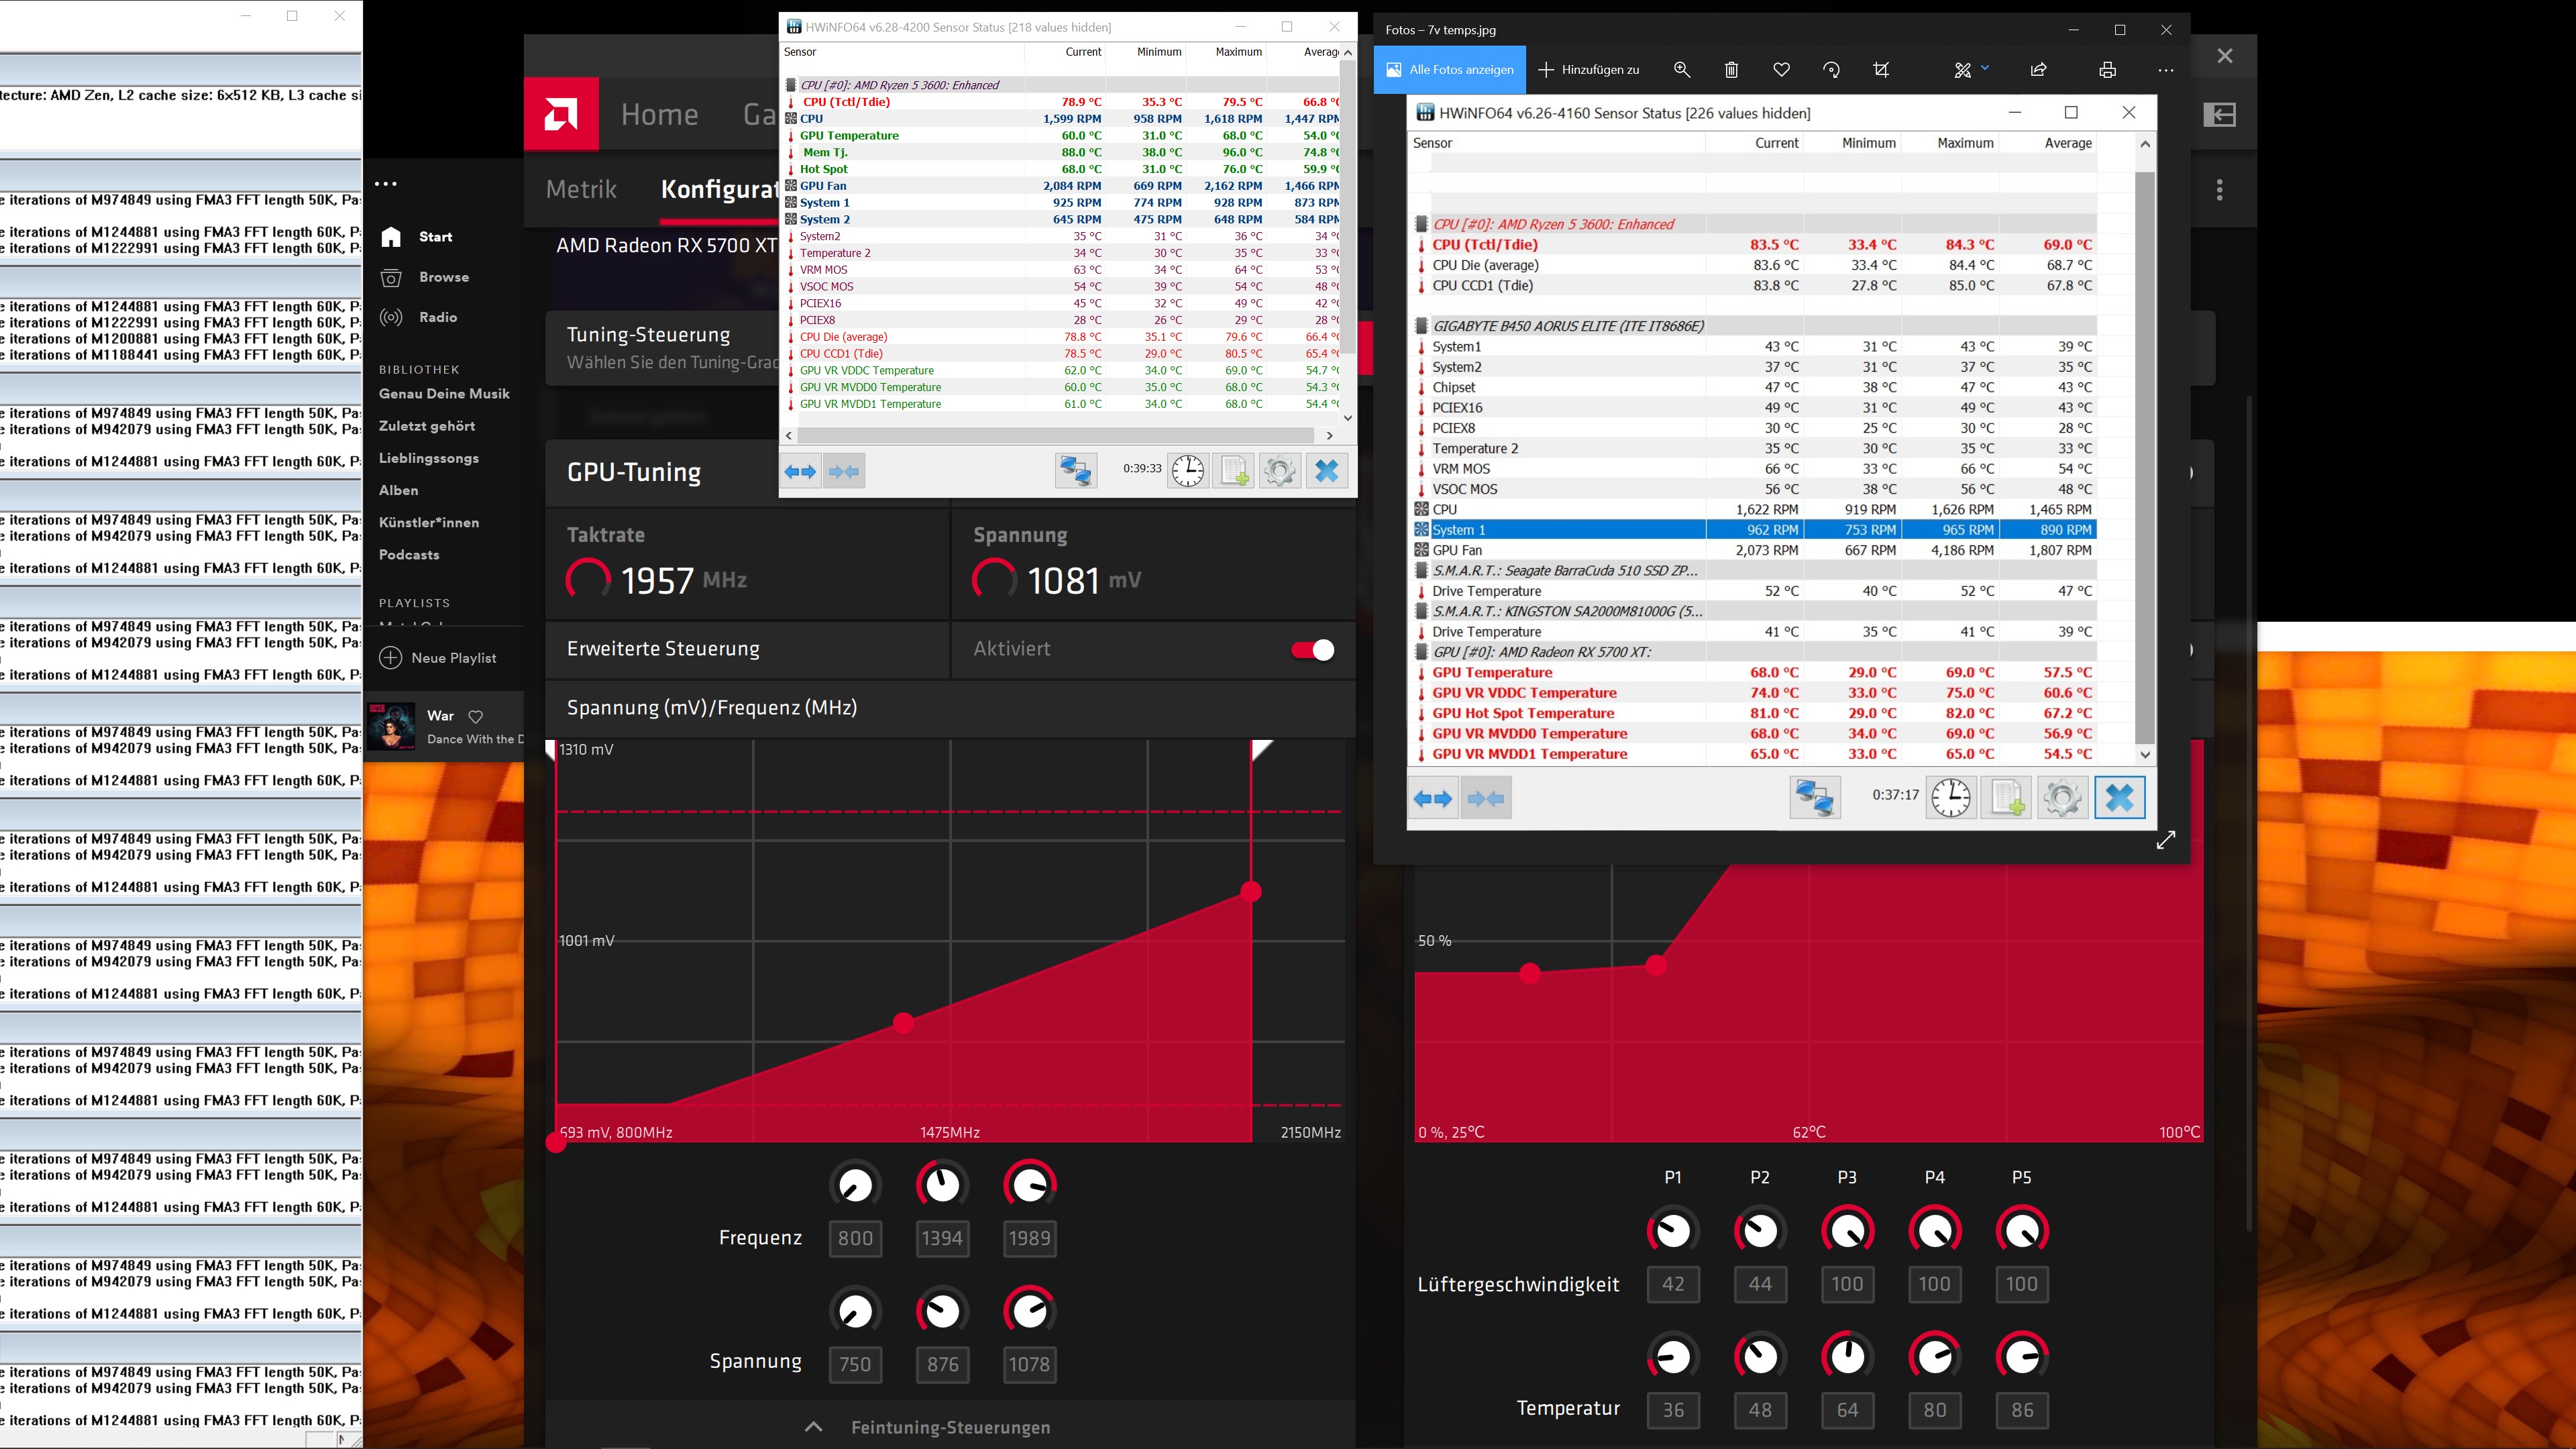Click the zoom magnifier icon in Fotos
This screenshot has height=1449, width=2576.
point(1682,70)
